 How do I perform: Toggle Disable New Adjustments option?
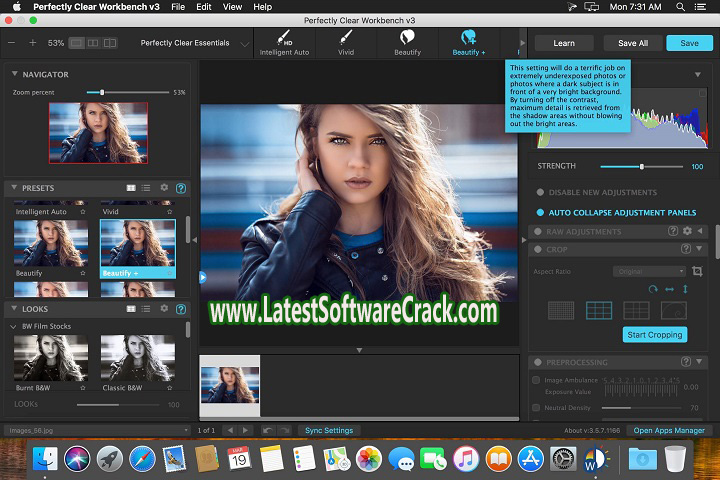coord(541,192)
